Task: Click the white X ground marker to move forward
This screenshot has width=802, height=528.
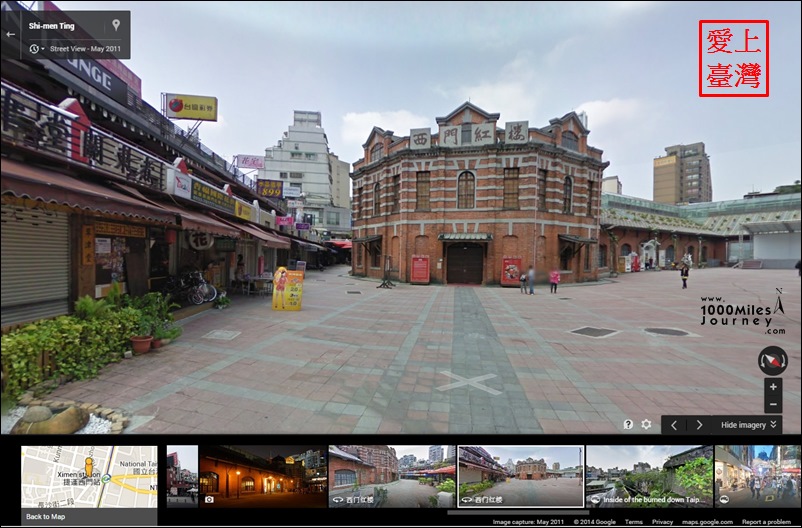Action: point(469,383)
